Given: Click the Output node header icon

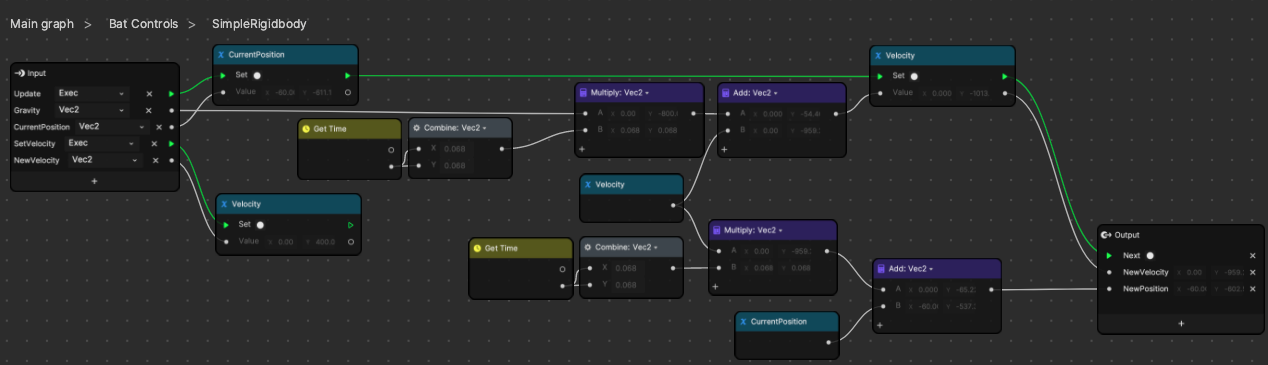Looking at the screenshot, I should (1106, 235).
